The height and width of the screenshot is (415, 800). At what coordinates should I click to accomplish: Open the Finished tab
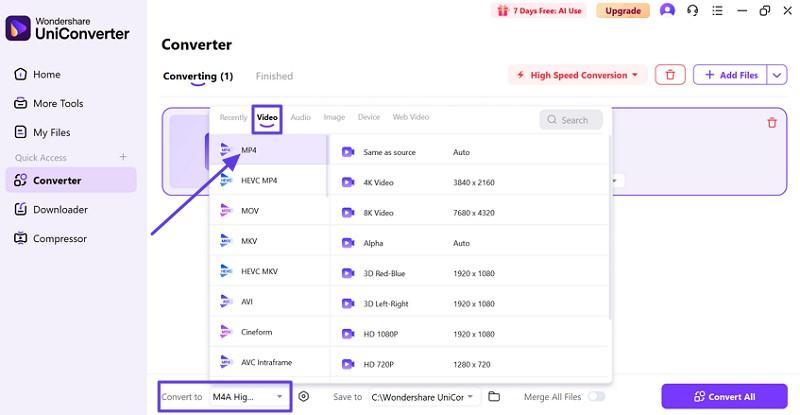click(274, 76)
